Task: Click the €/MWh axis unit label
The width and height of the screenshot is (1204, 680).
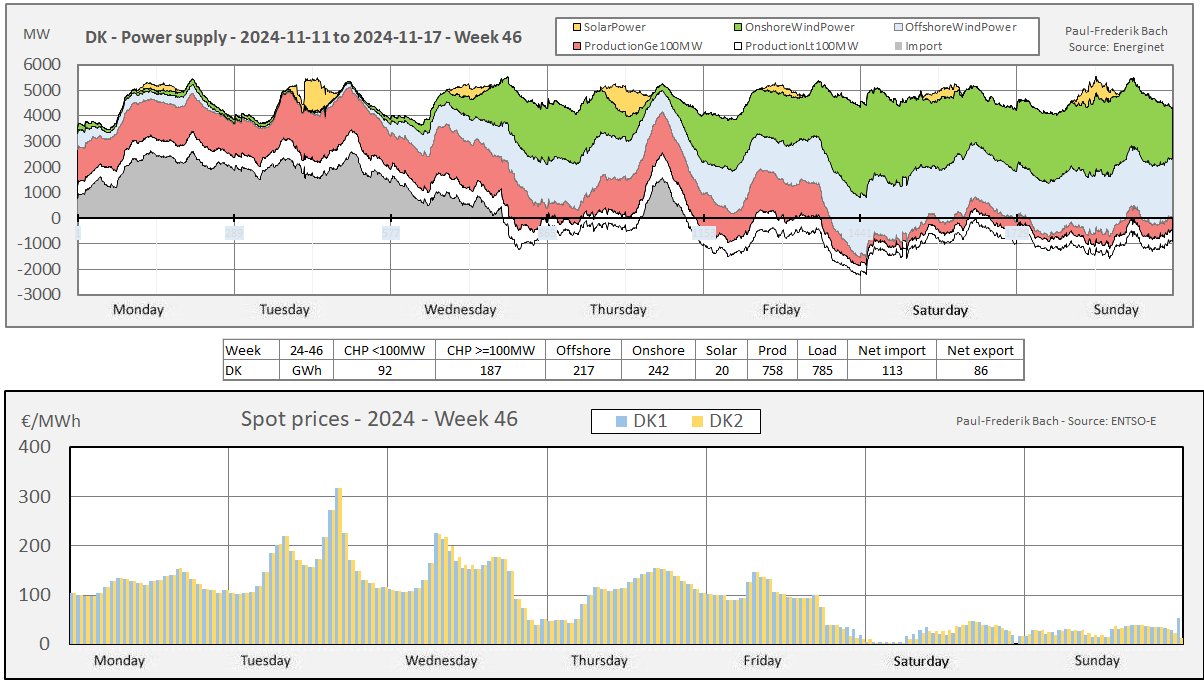Action: click(x=51, y=421)
